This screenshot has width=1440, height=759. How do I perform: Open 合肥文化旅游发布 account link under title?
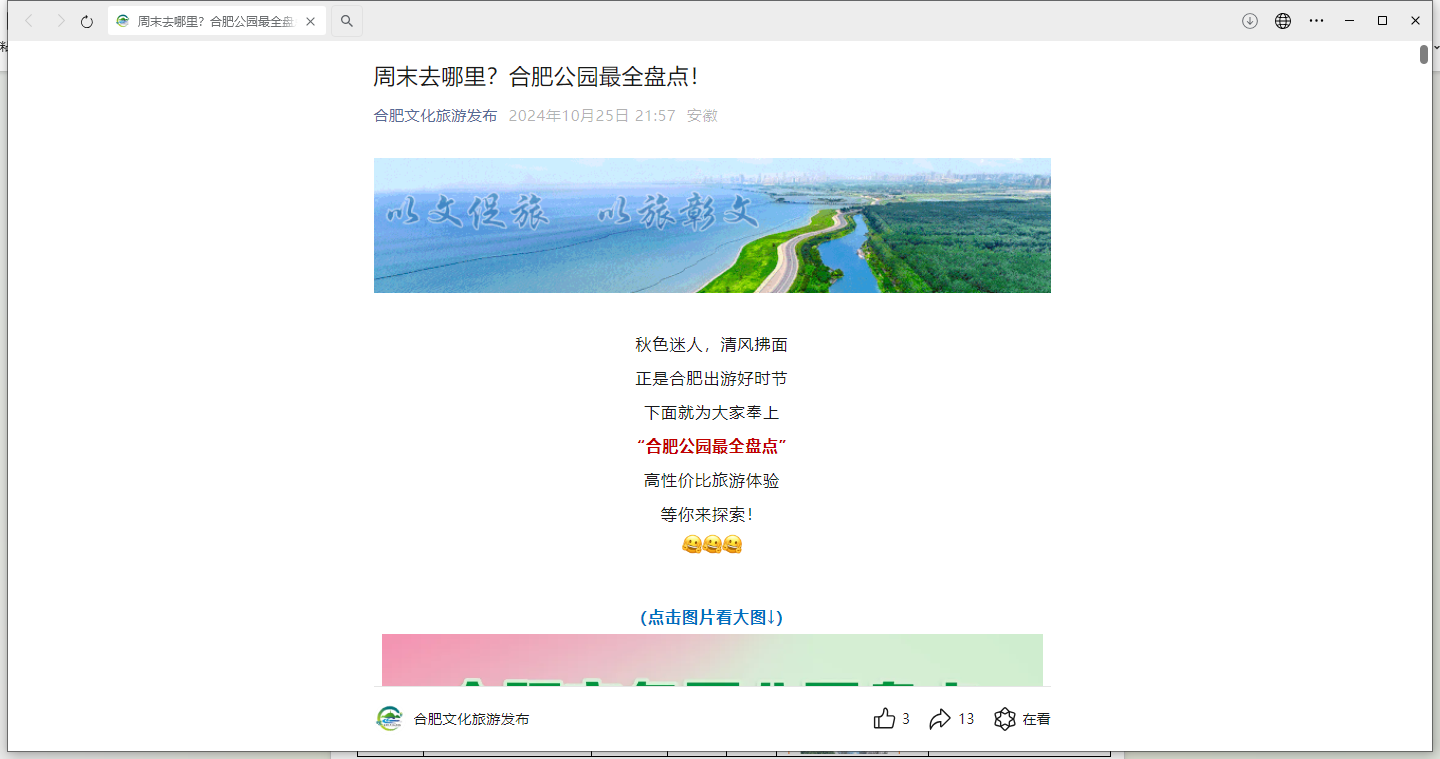(435, 116)
